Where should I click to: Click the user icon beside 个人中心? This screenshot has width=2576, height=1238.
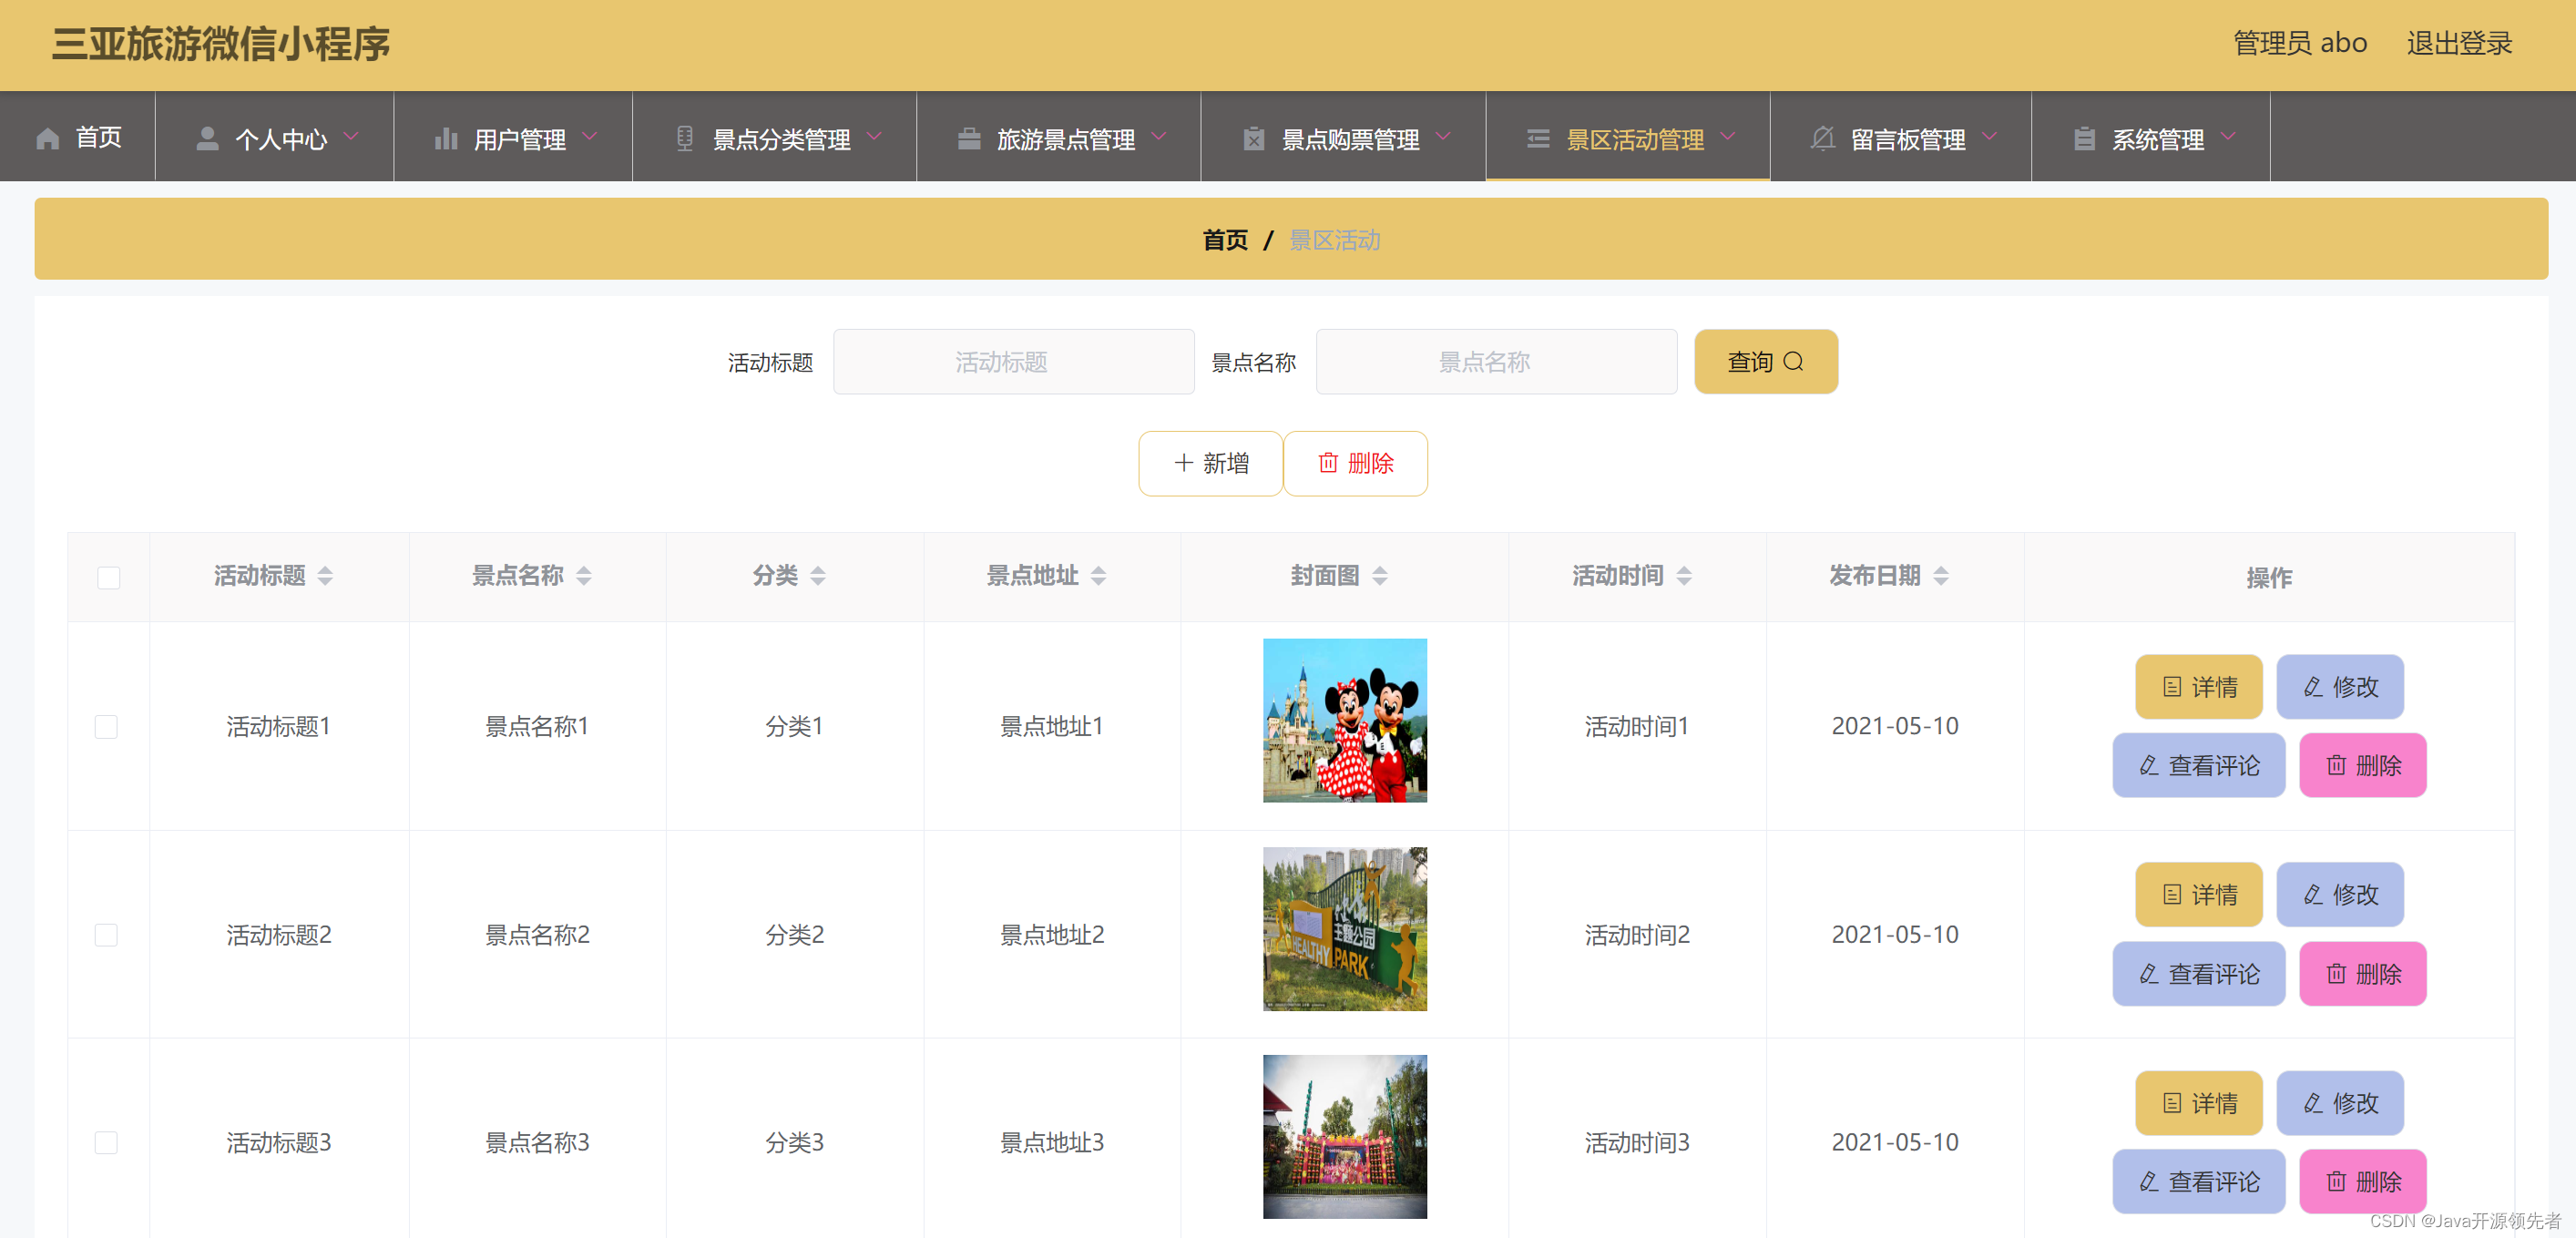(207, 138)
